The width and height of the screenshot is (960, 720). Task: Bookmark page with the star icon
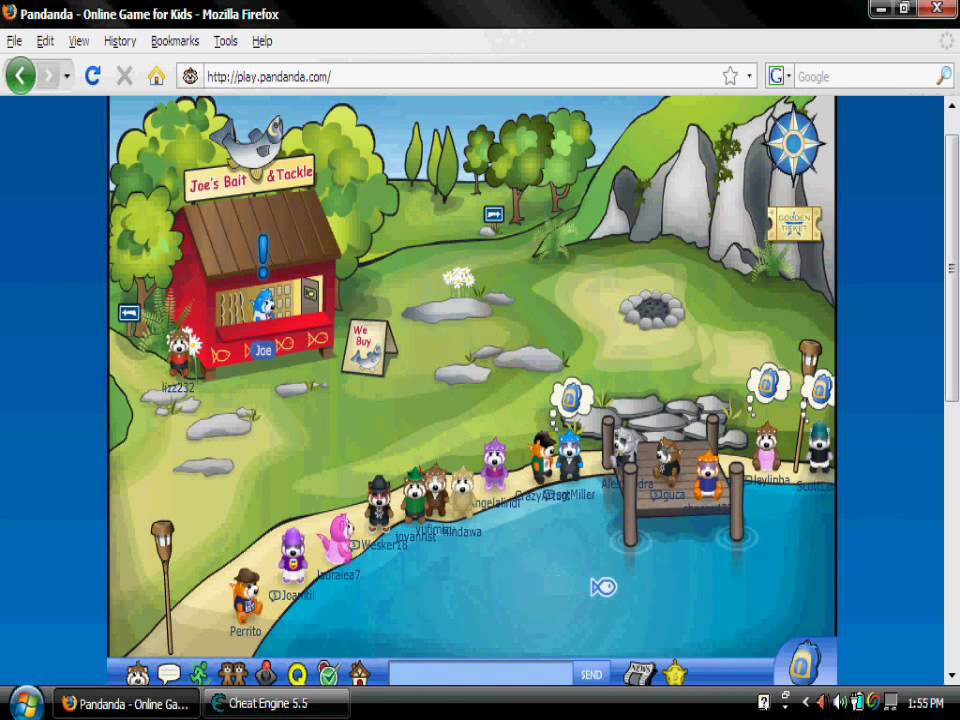730,76
